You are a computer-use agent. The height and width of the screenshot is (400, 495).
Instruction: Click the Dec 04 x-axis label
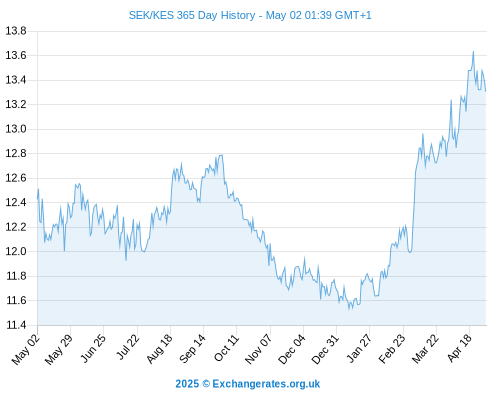[292, 349]
